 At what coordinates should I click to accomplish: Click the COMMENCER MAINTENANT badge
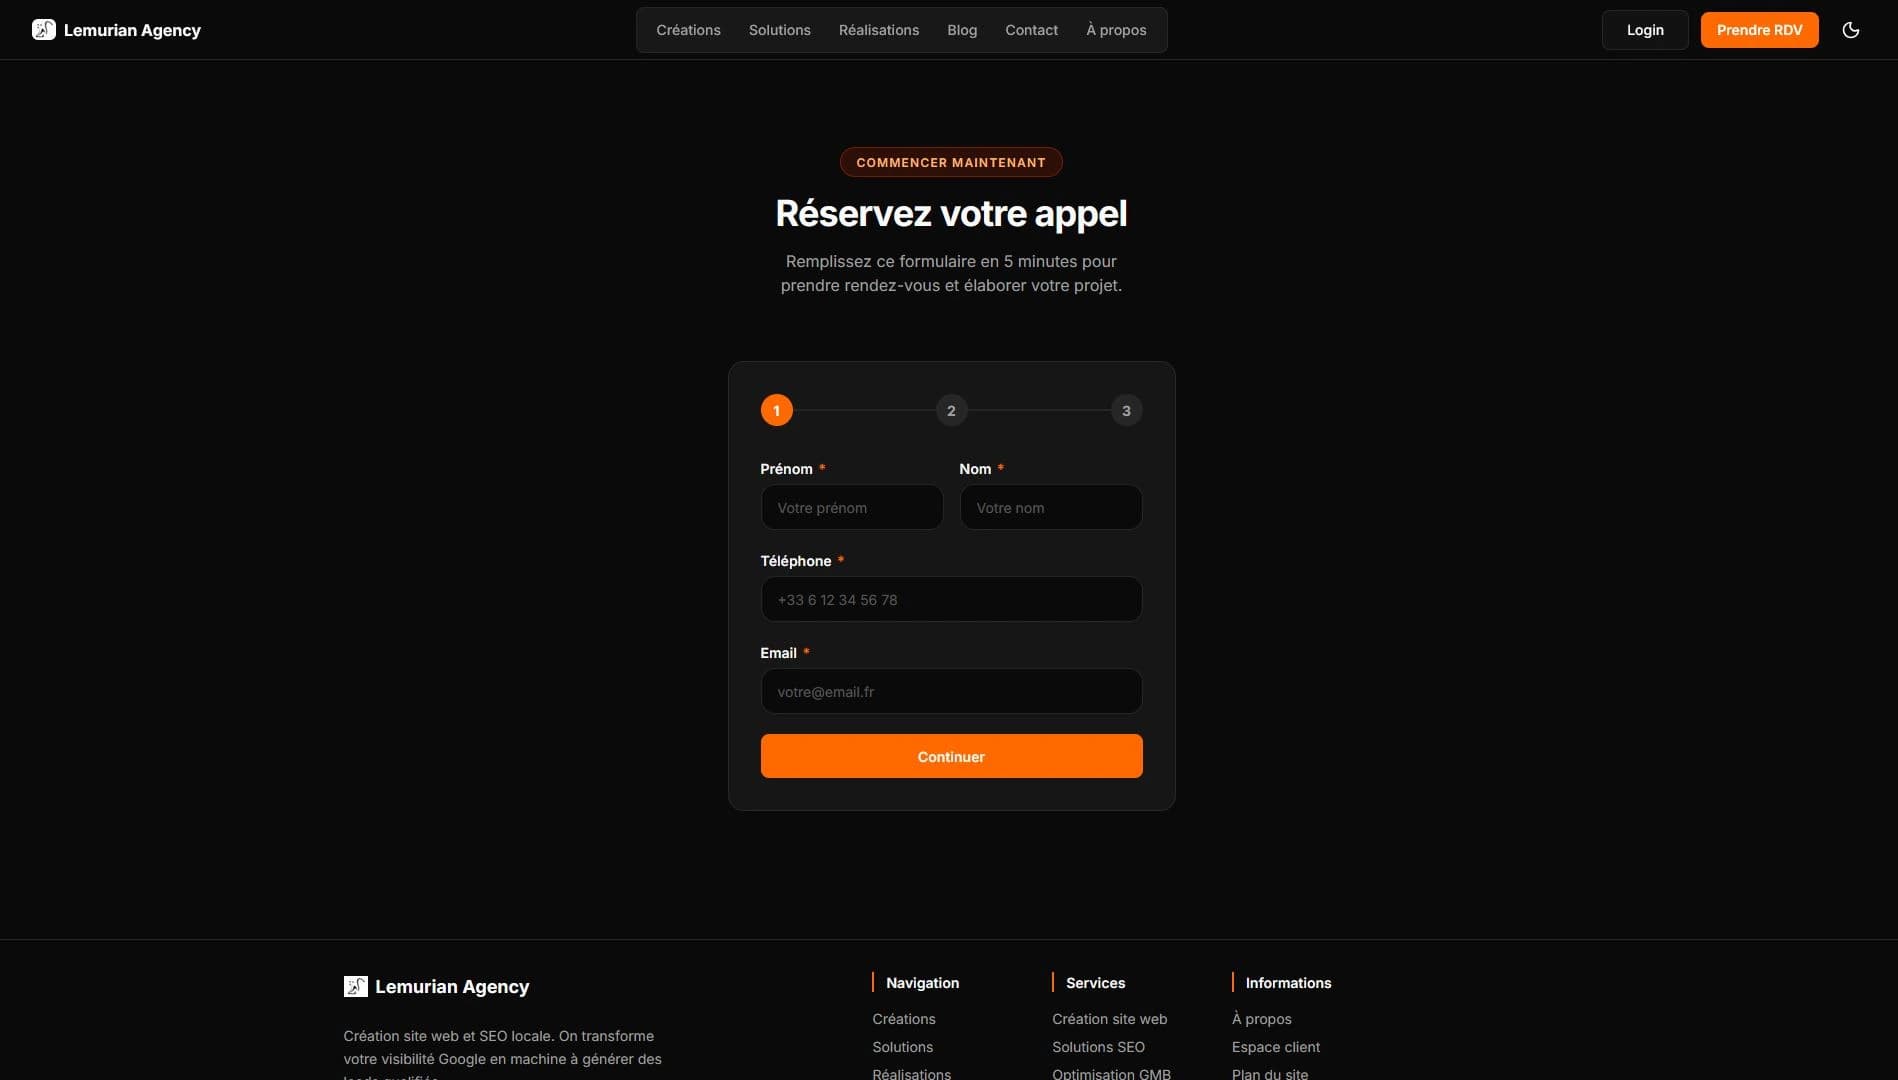tap(951, 162)
